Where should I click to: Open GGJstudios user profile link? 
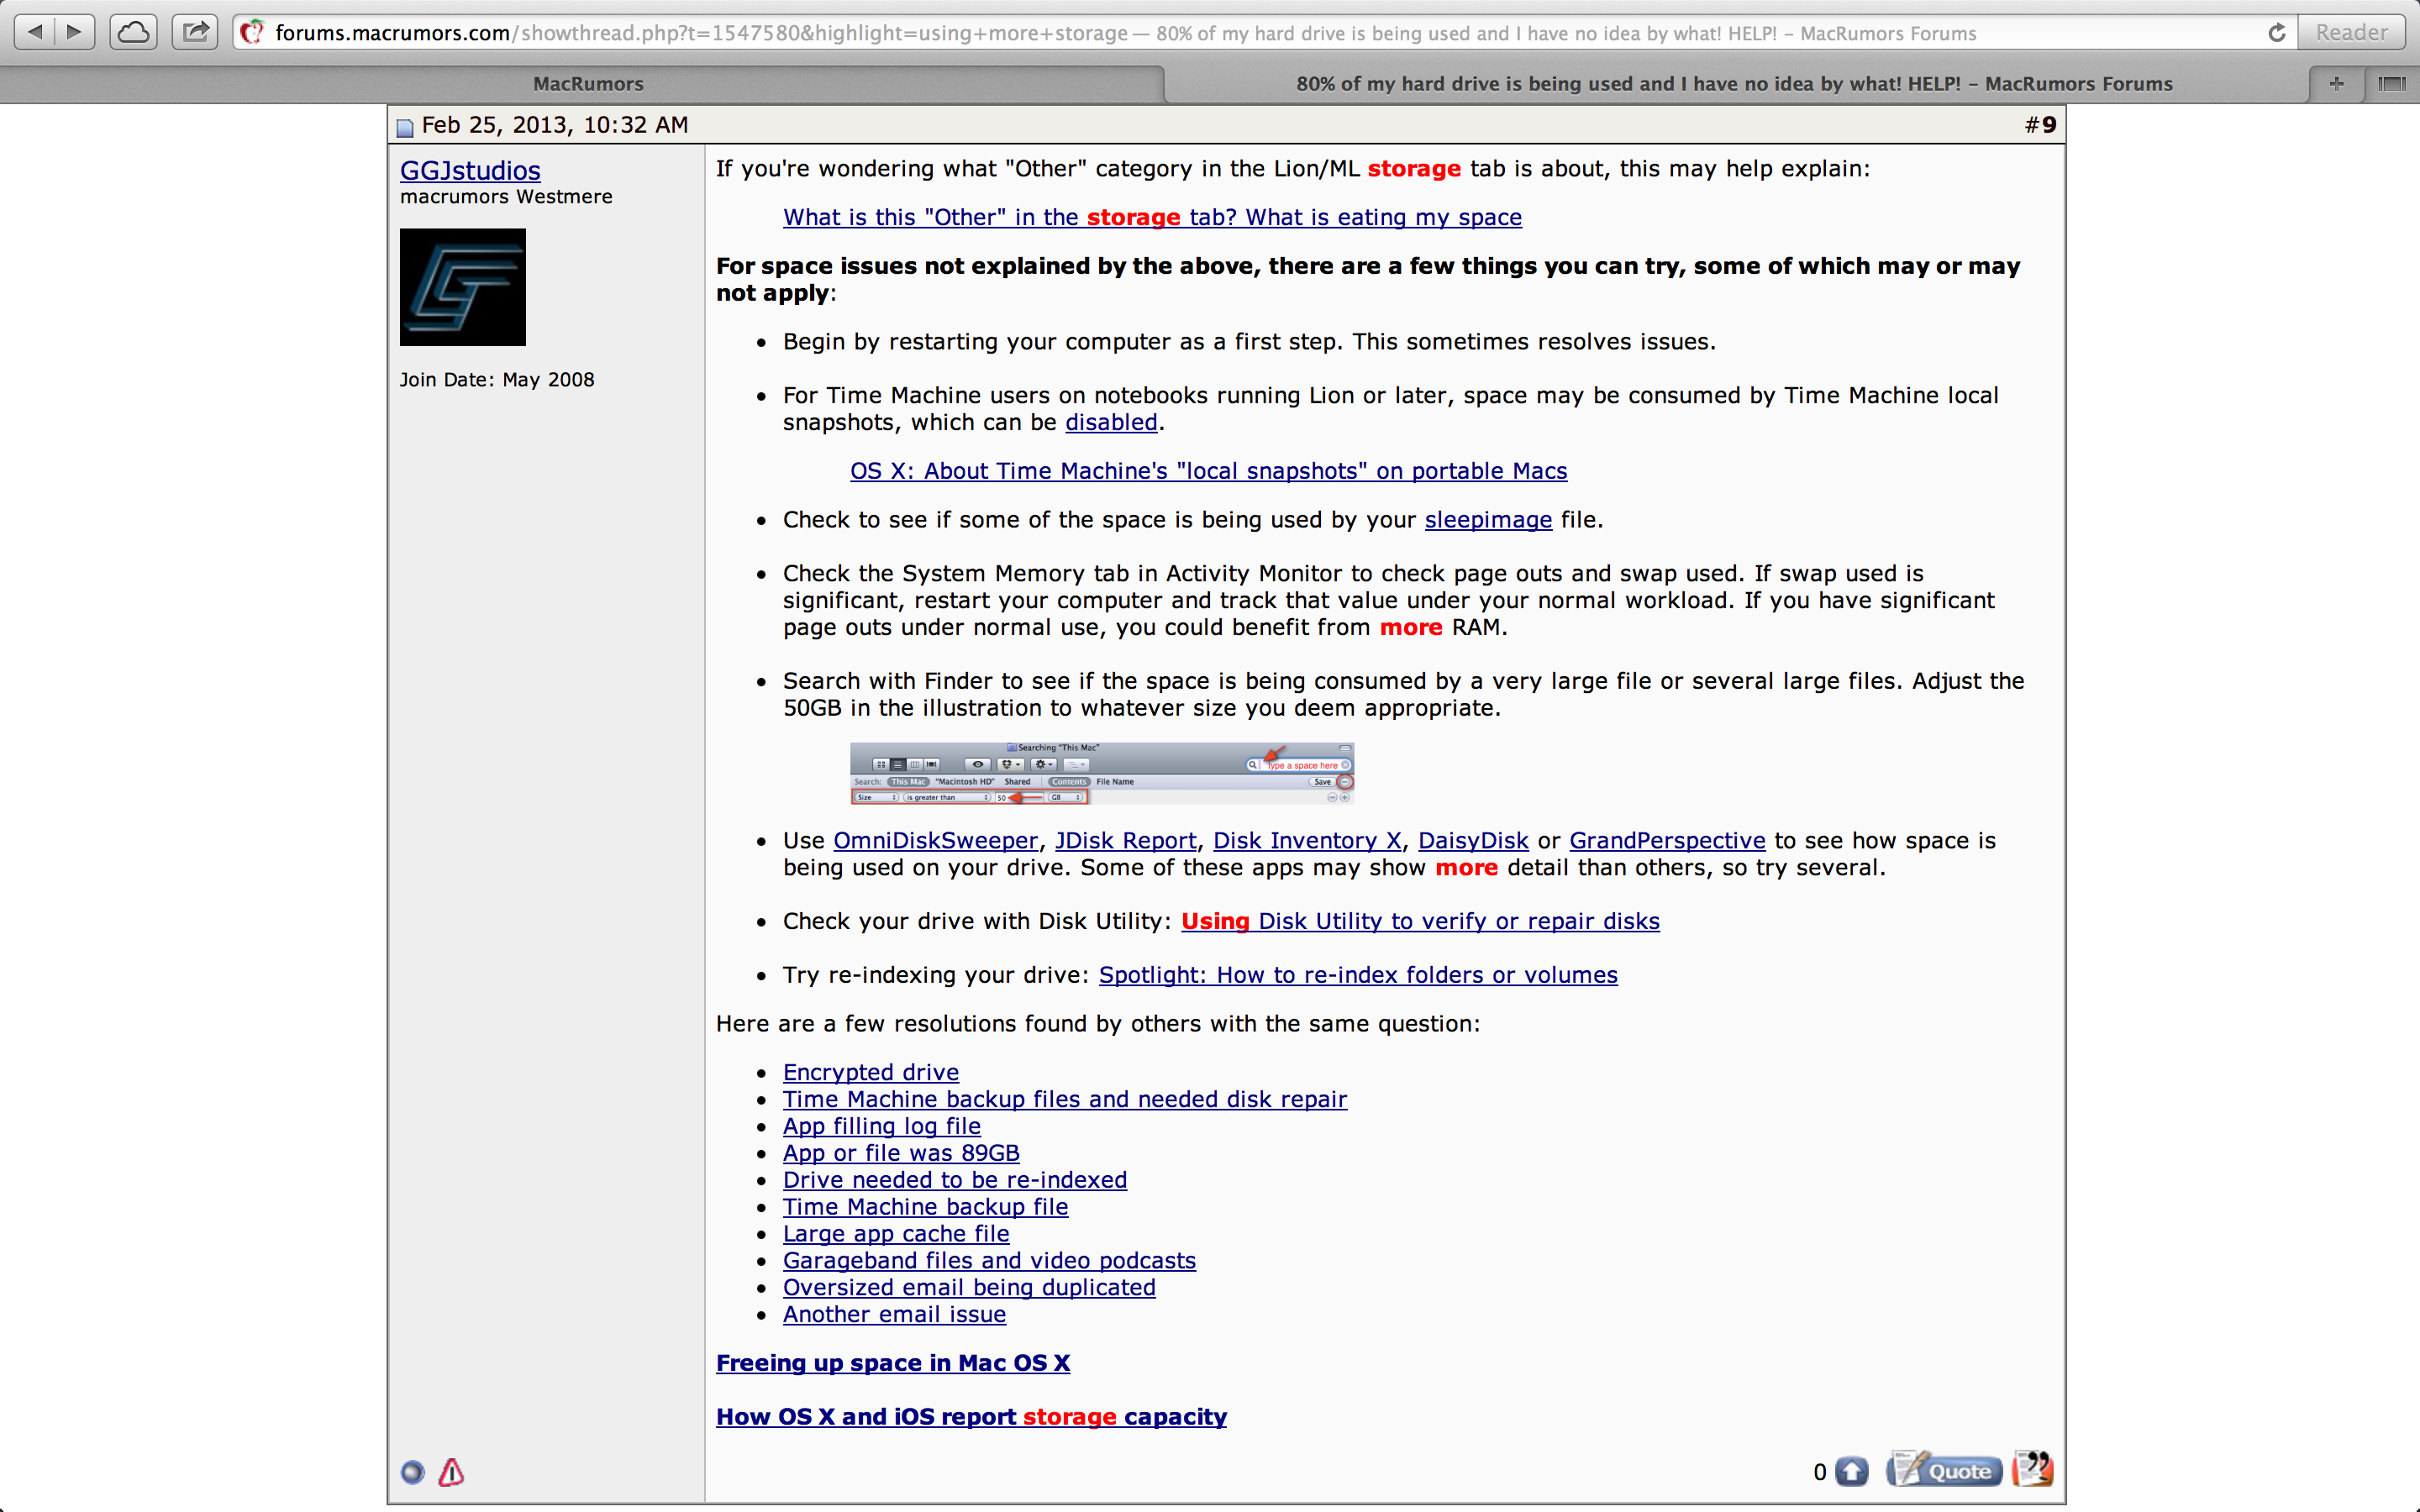[x=470, y=170]
